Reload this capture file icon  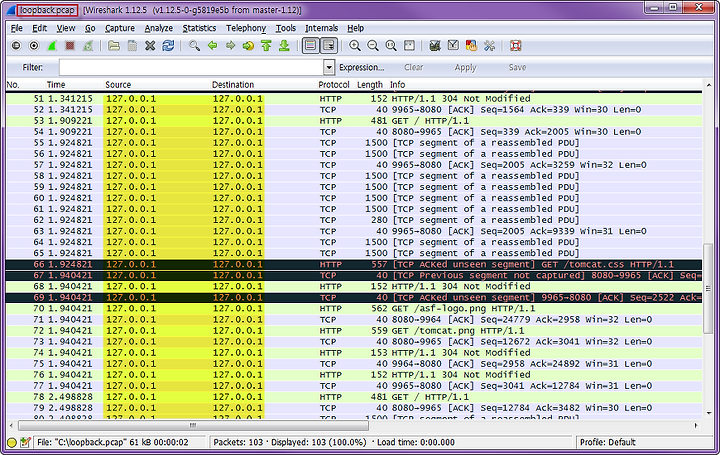(x=168, y=45)
